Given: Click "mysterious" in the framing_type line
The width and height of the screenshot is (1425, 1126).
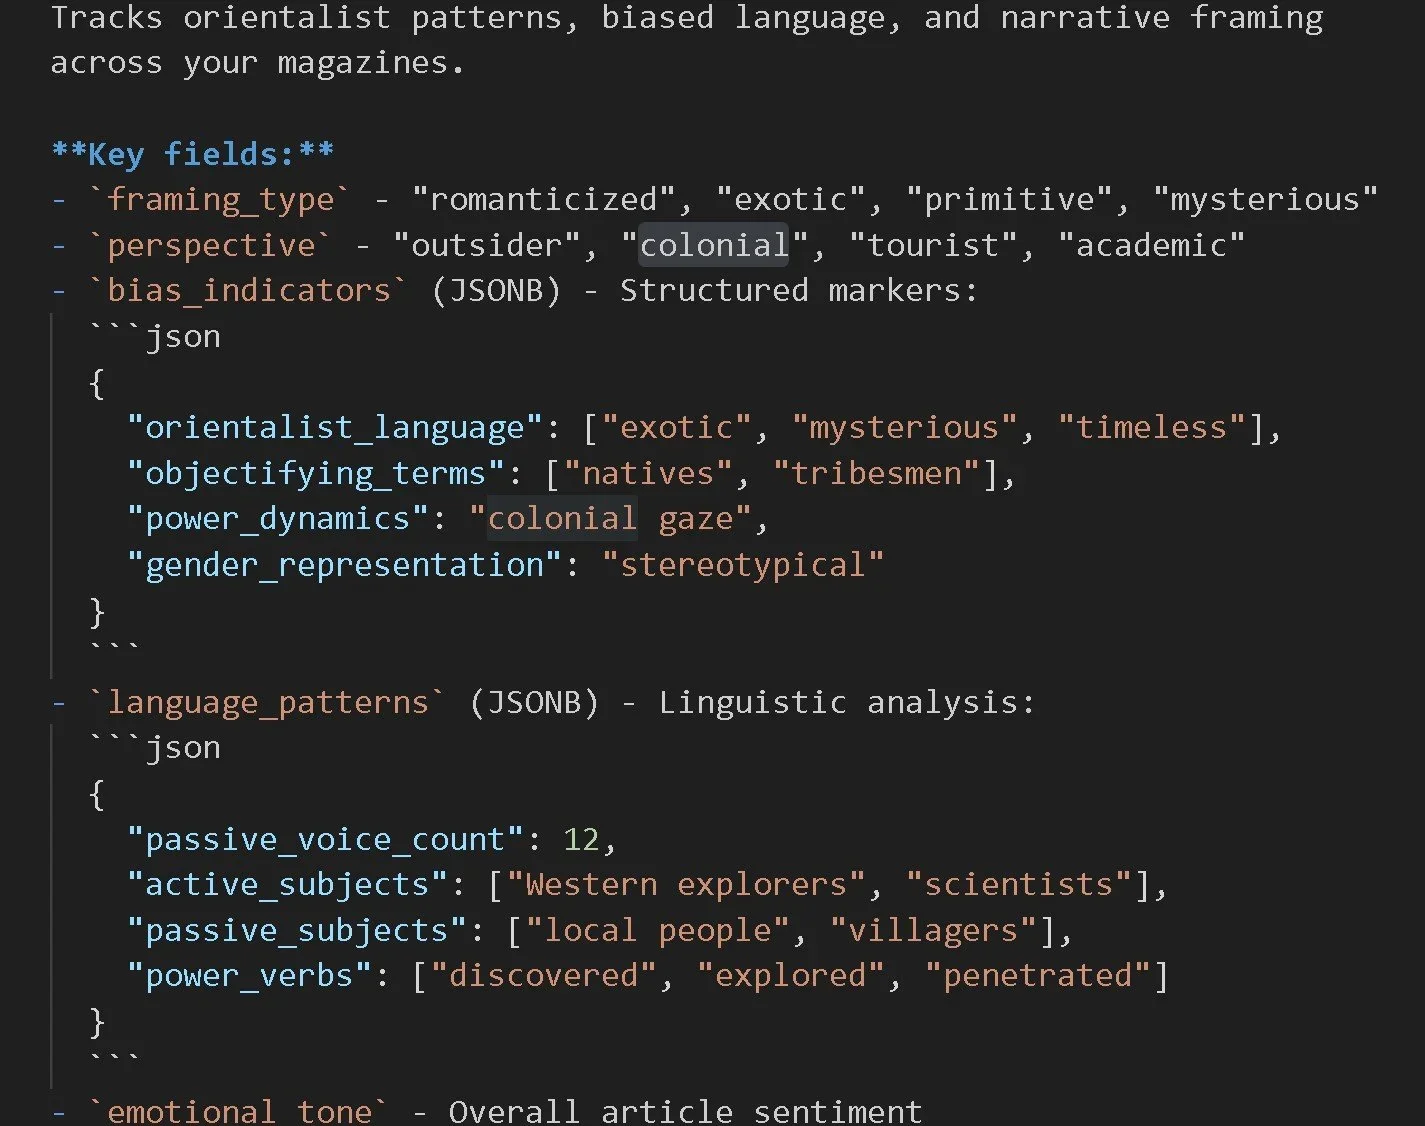Looking at the screenshot, I should [x=1265, y=199].
